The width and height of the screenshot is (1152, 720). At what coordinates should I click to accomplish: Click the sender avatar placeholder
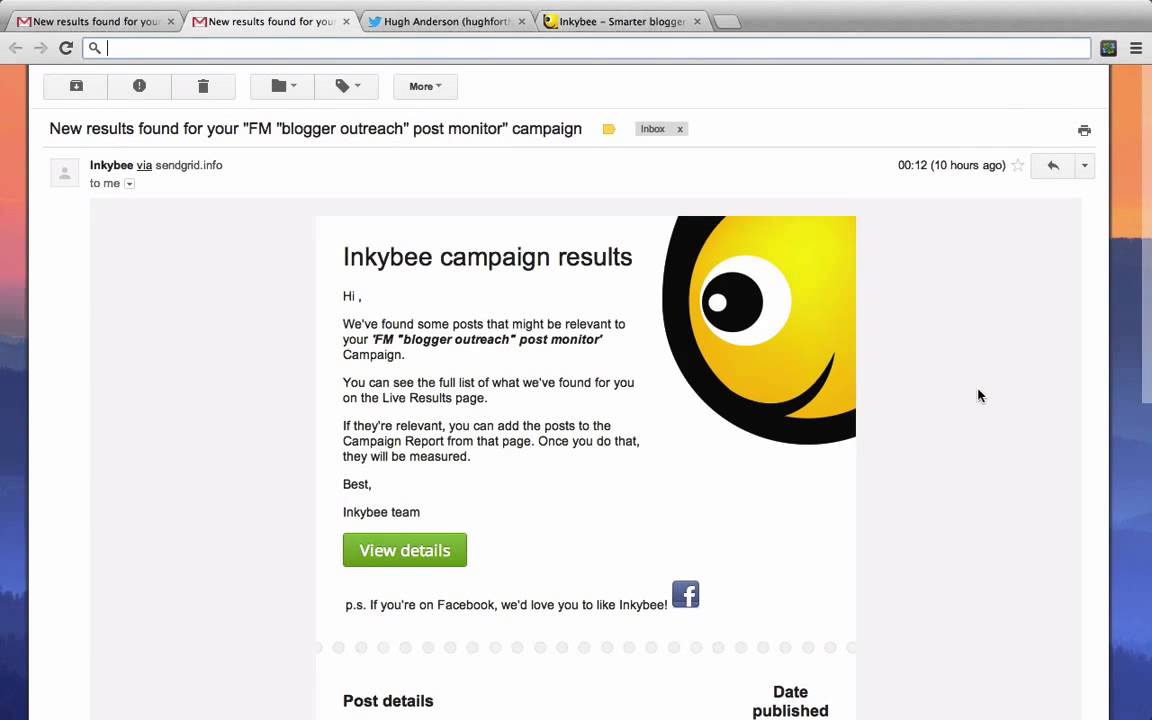65,173
